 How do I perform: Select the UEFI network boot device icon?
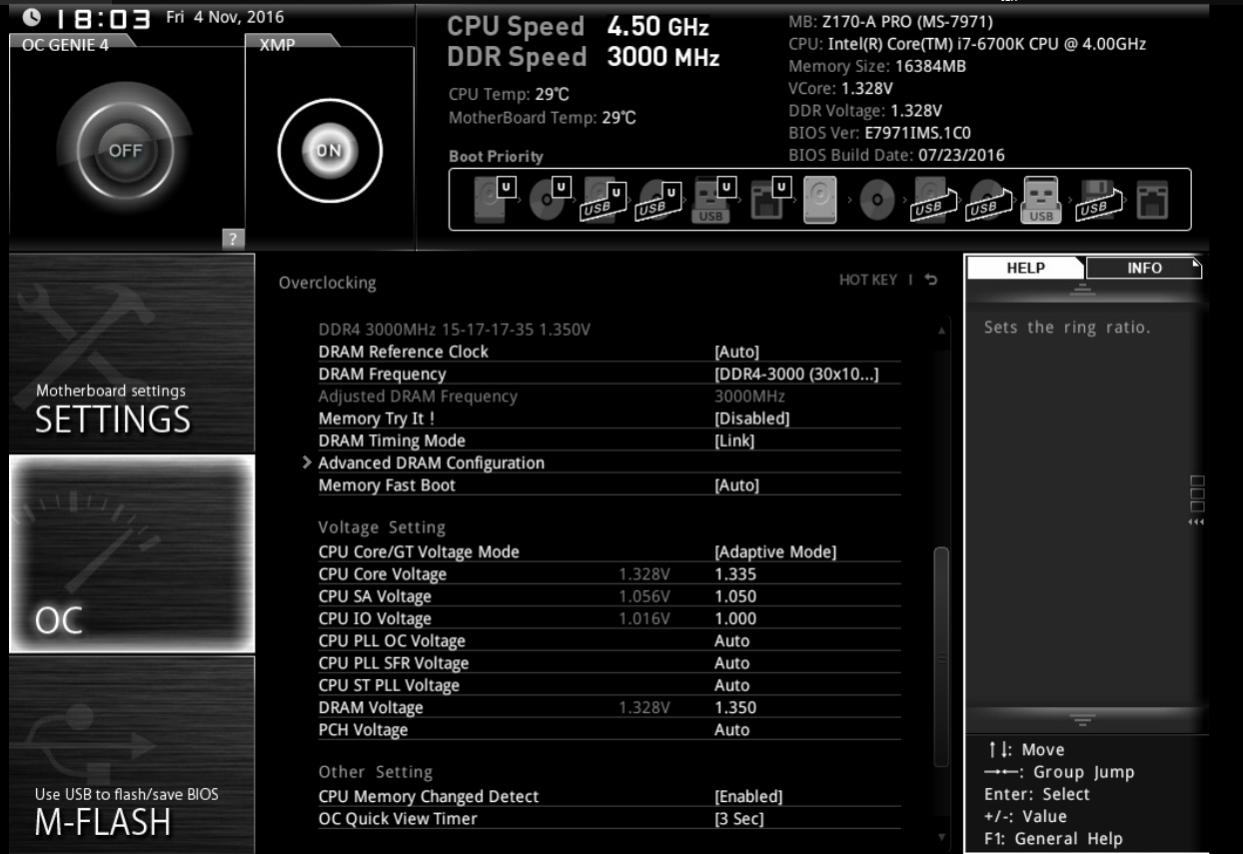point(769,199)
